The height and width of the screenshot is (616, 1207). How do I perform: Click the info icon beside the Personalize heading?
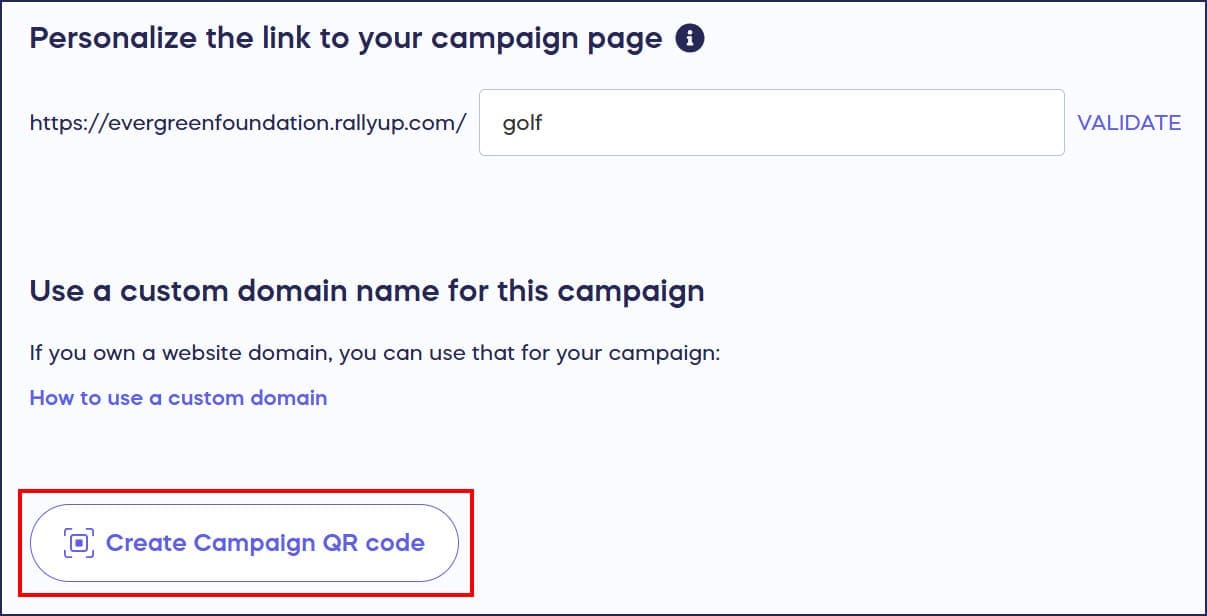pos(690,39)
